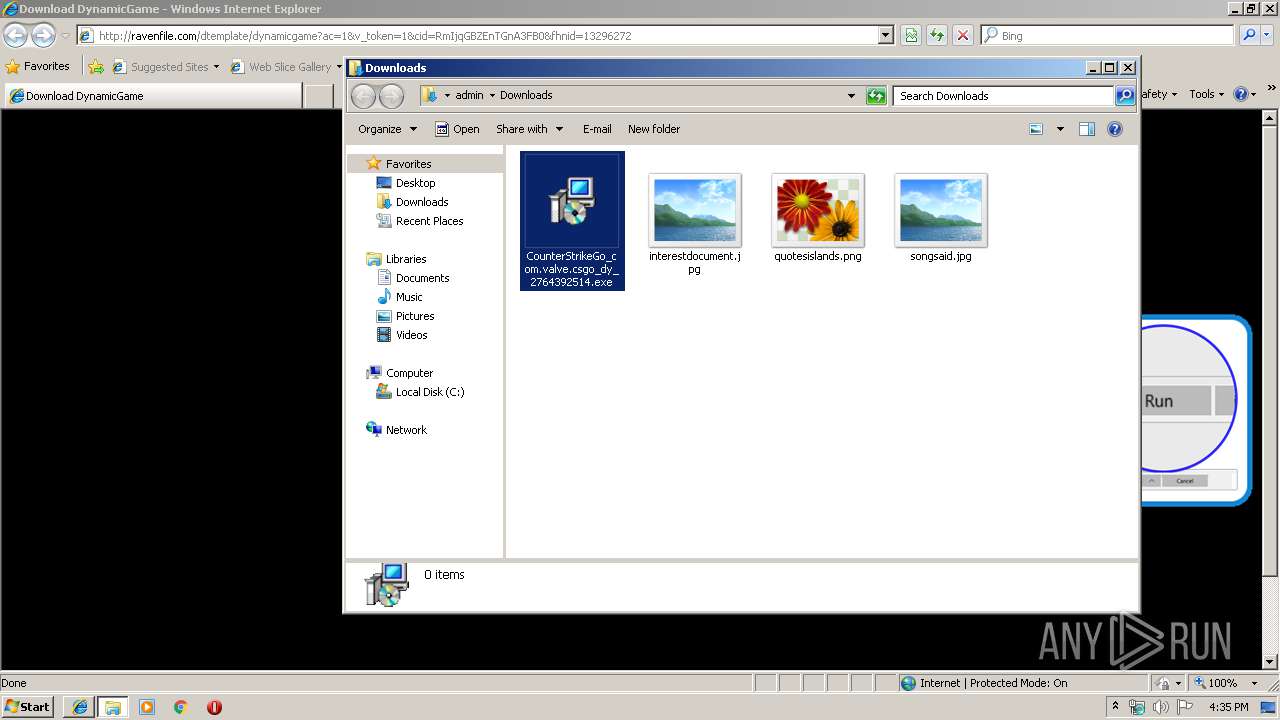Click the New folder button
The image size is (1280, 720).
pos(654,129)
